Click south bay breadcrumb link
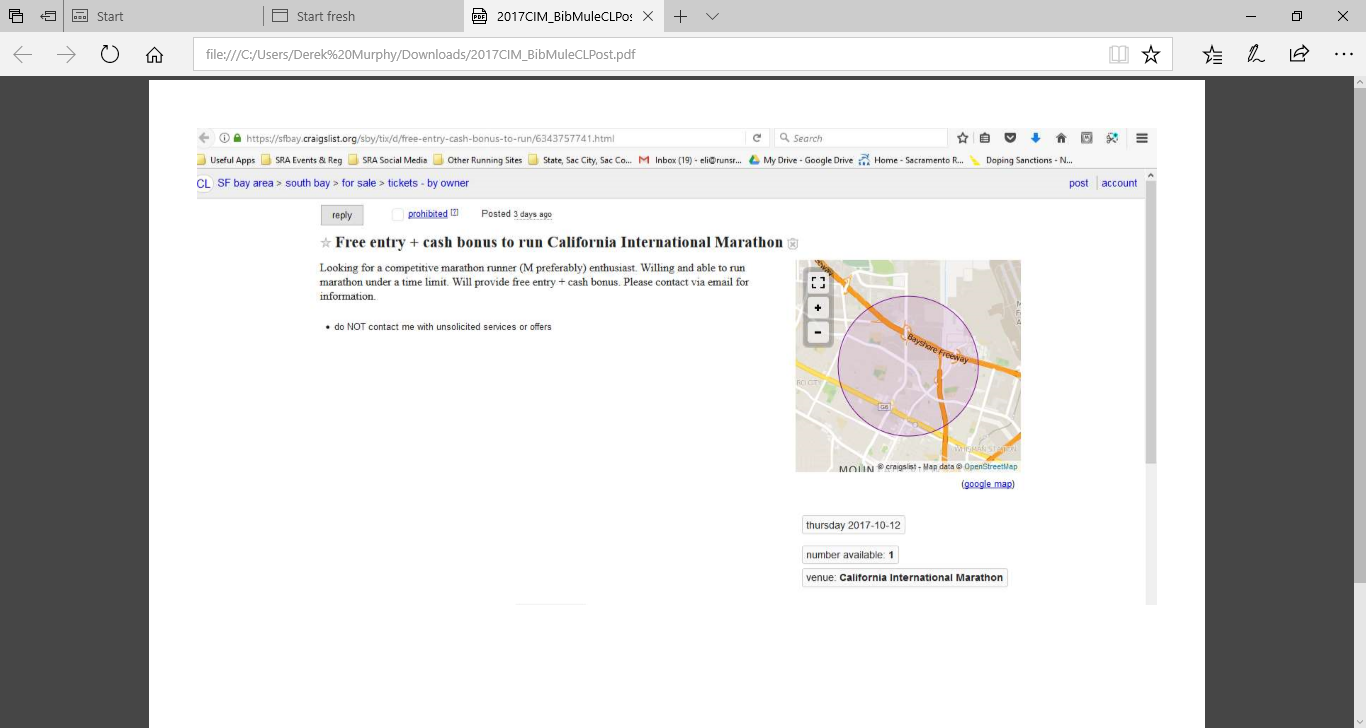Image resolution: width=1366 pixels, height=728 pixels. (x=308, y=183)
